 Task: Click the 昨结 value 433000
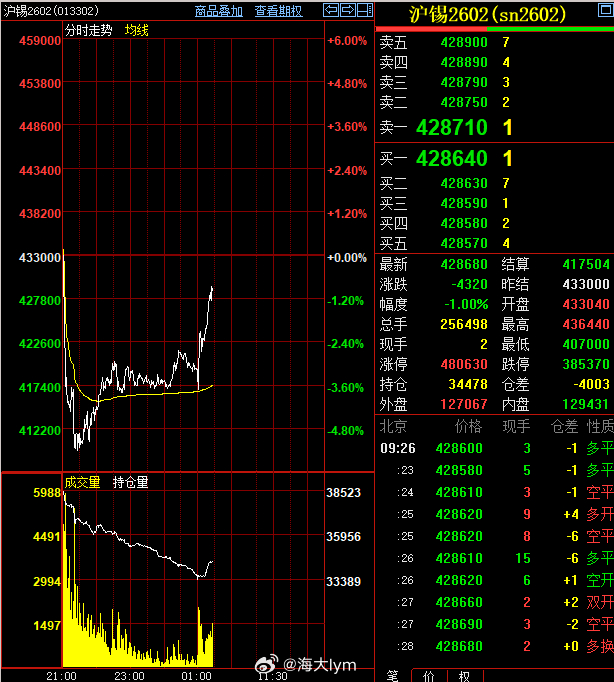586,284
